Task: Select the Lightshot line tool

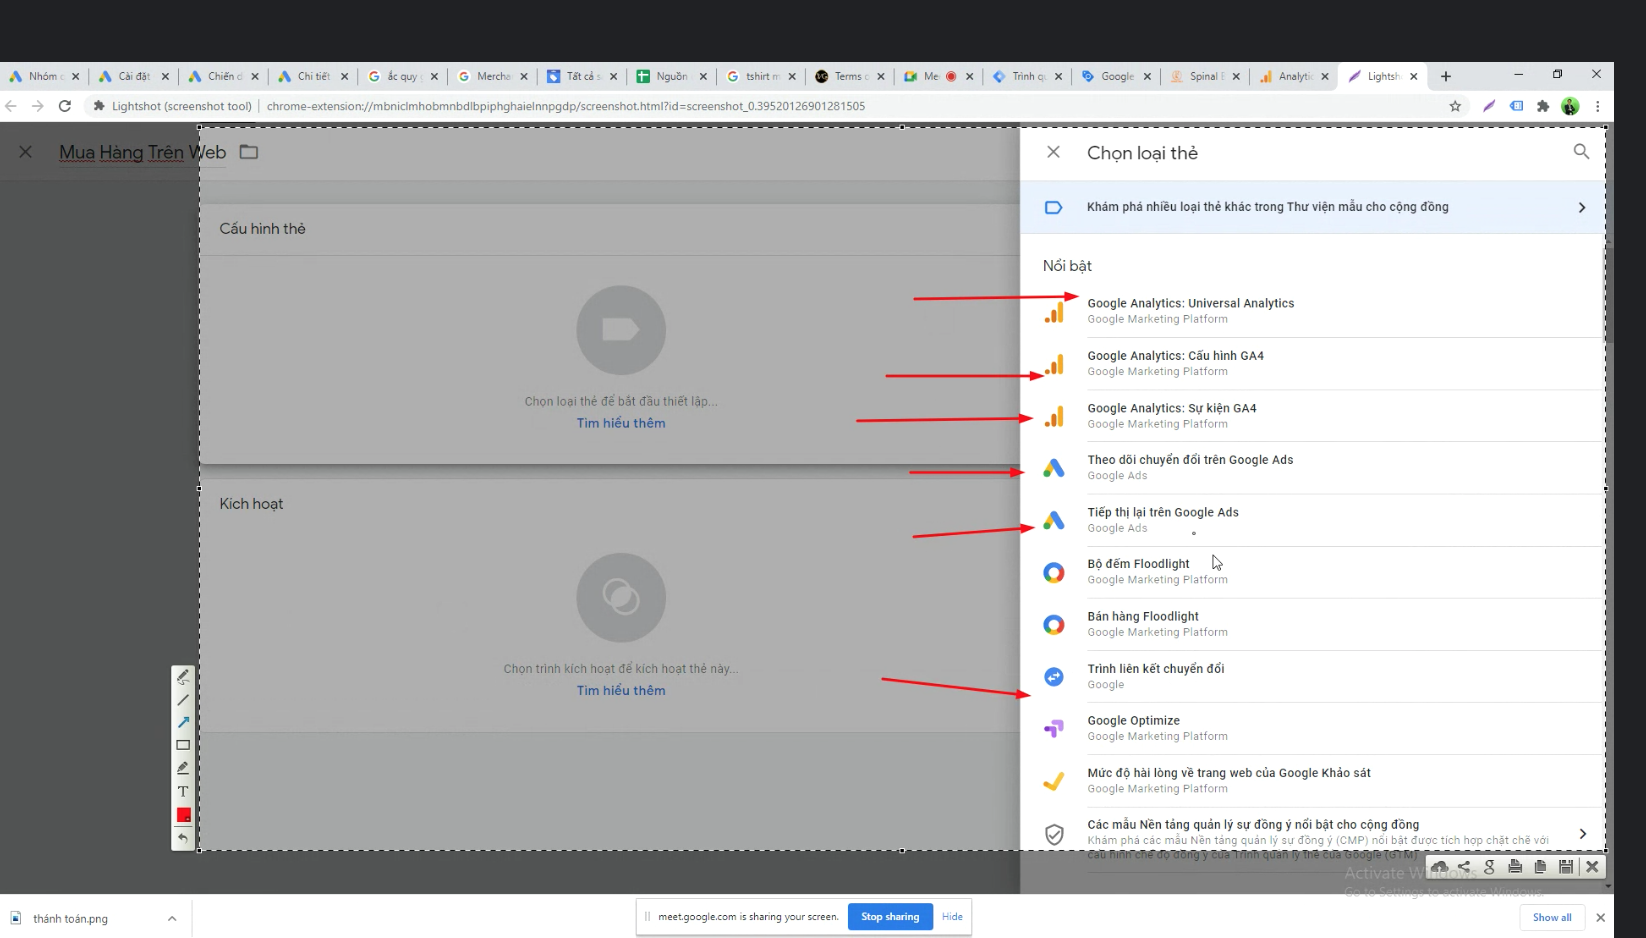Action: (x=183, y=700)
